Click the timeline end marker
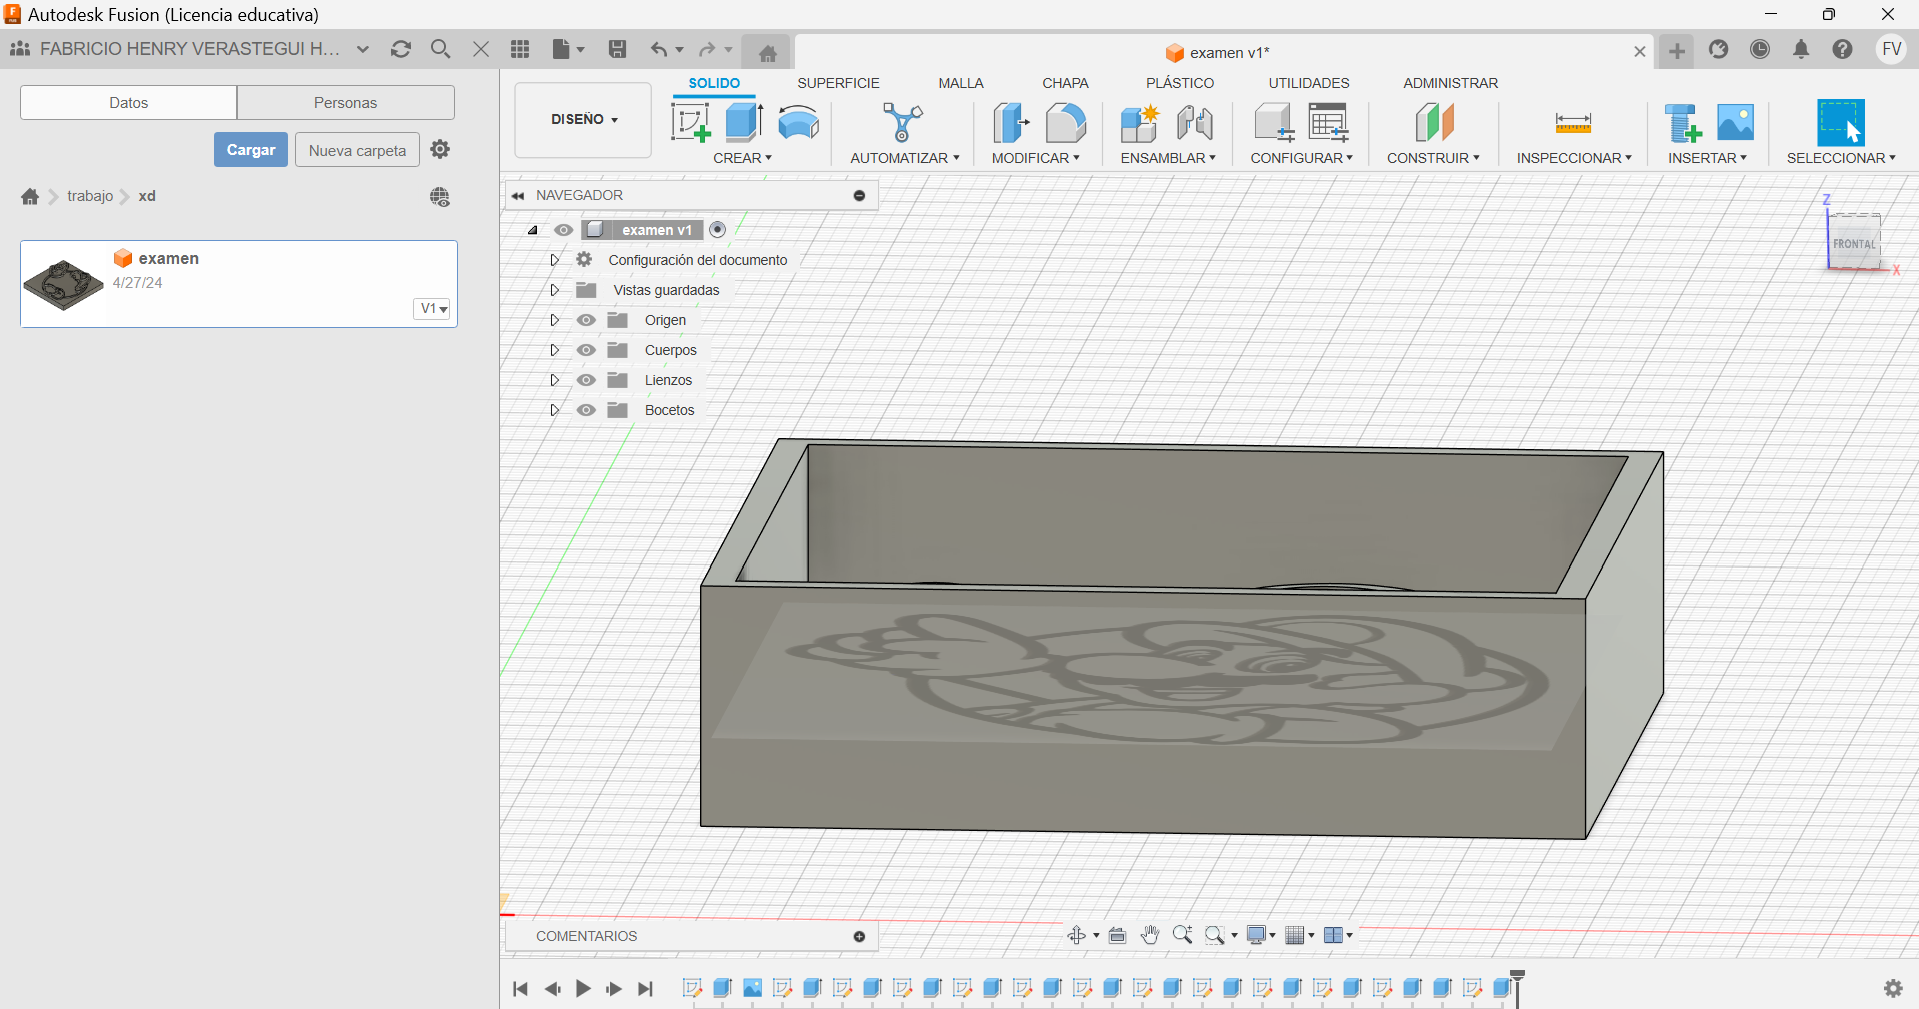Screen dimensions: 1919x1009 (x=1517, y=987)
